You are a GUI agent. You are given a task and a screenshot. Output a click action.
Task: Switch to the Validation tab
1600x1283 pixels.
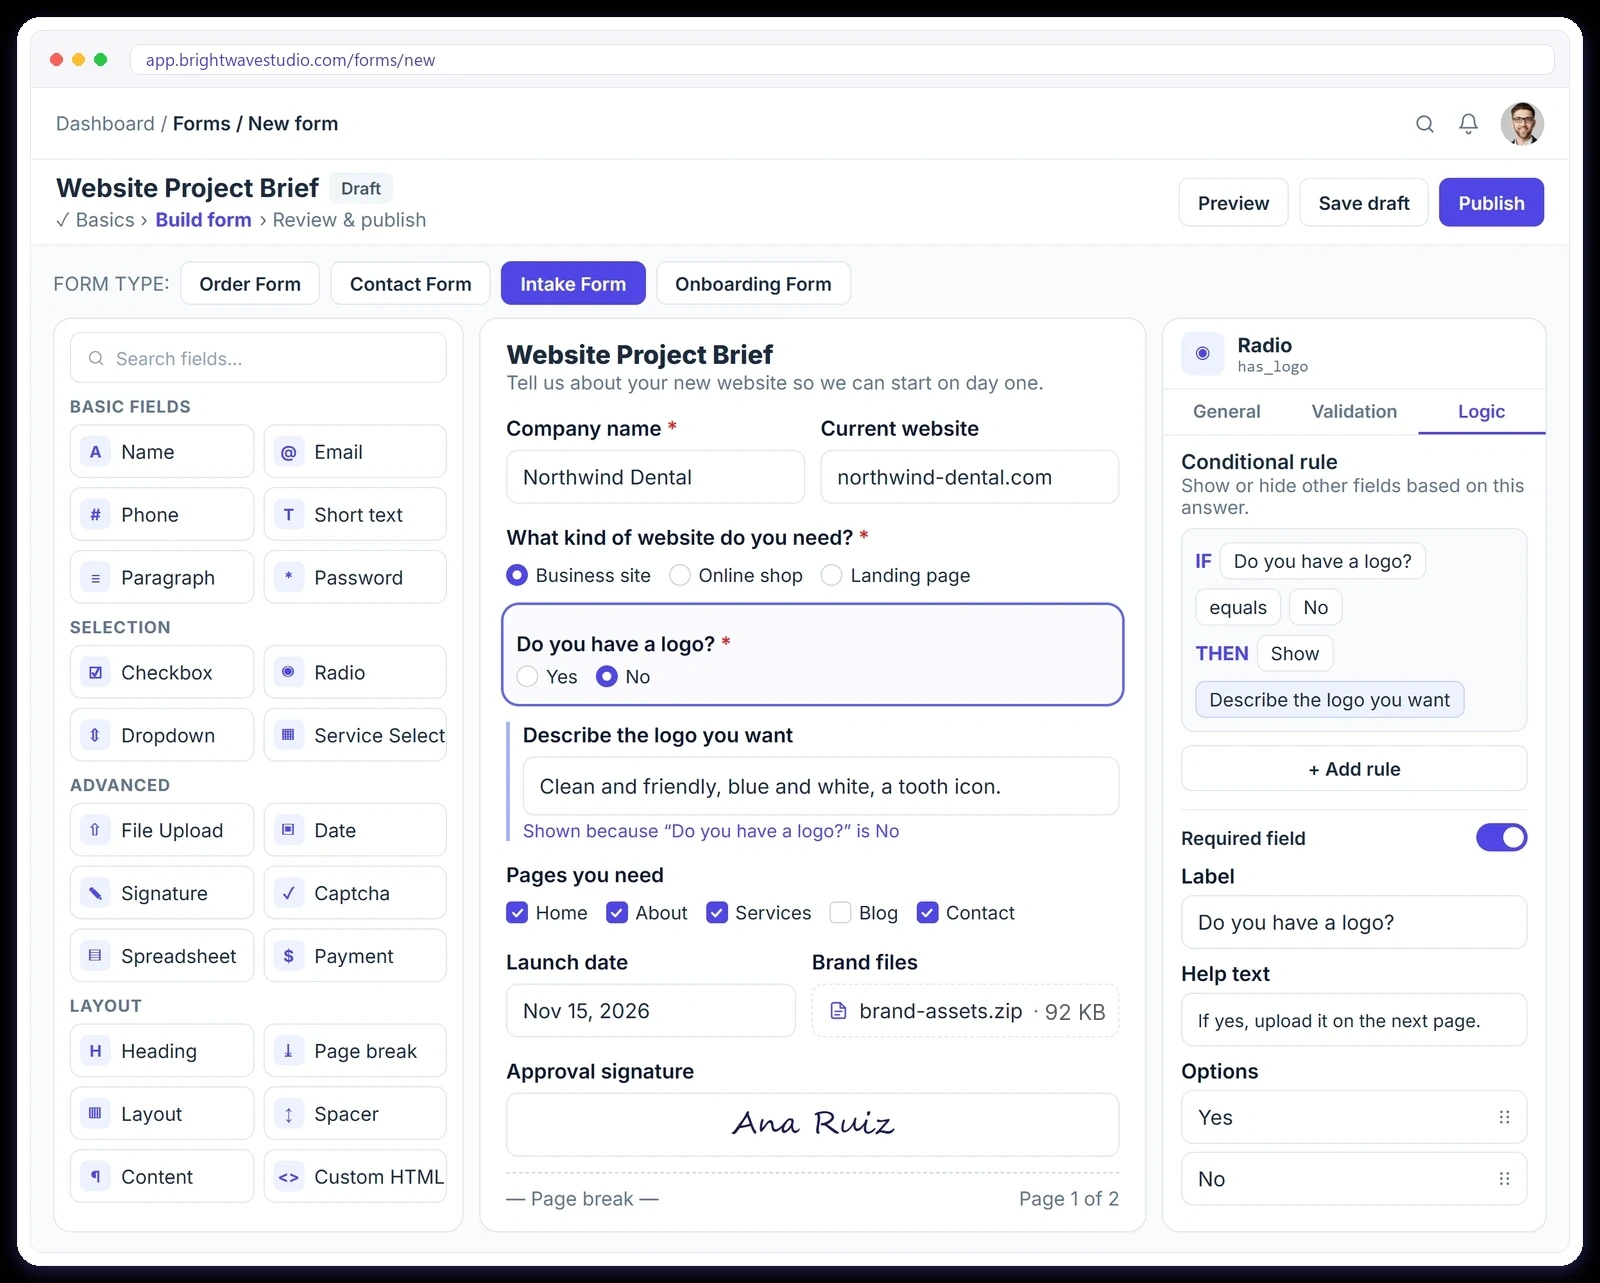(1354, 411)
